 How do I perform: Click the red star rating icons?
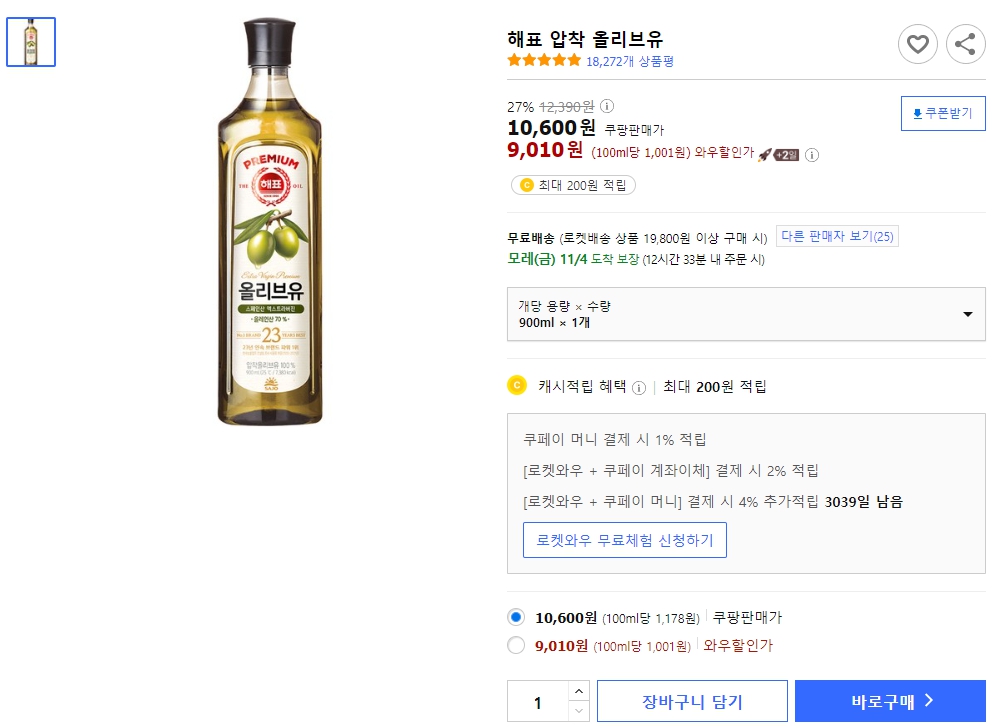pos(542,60)
